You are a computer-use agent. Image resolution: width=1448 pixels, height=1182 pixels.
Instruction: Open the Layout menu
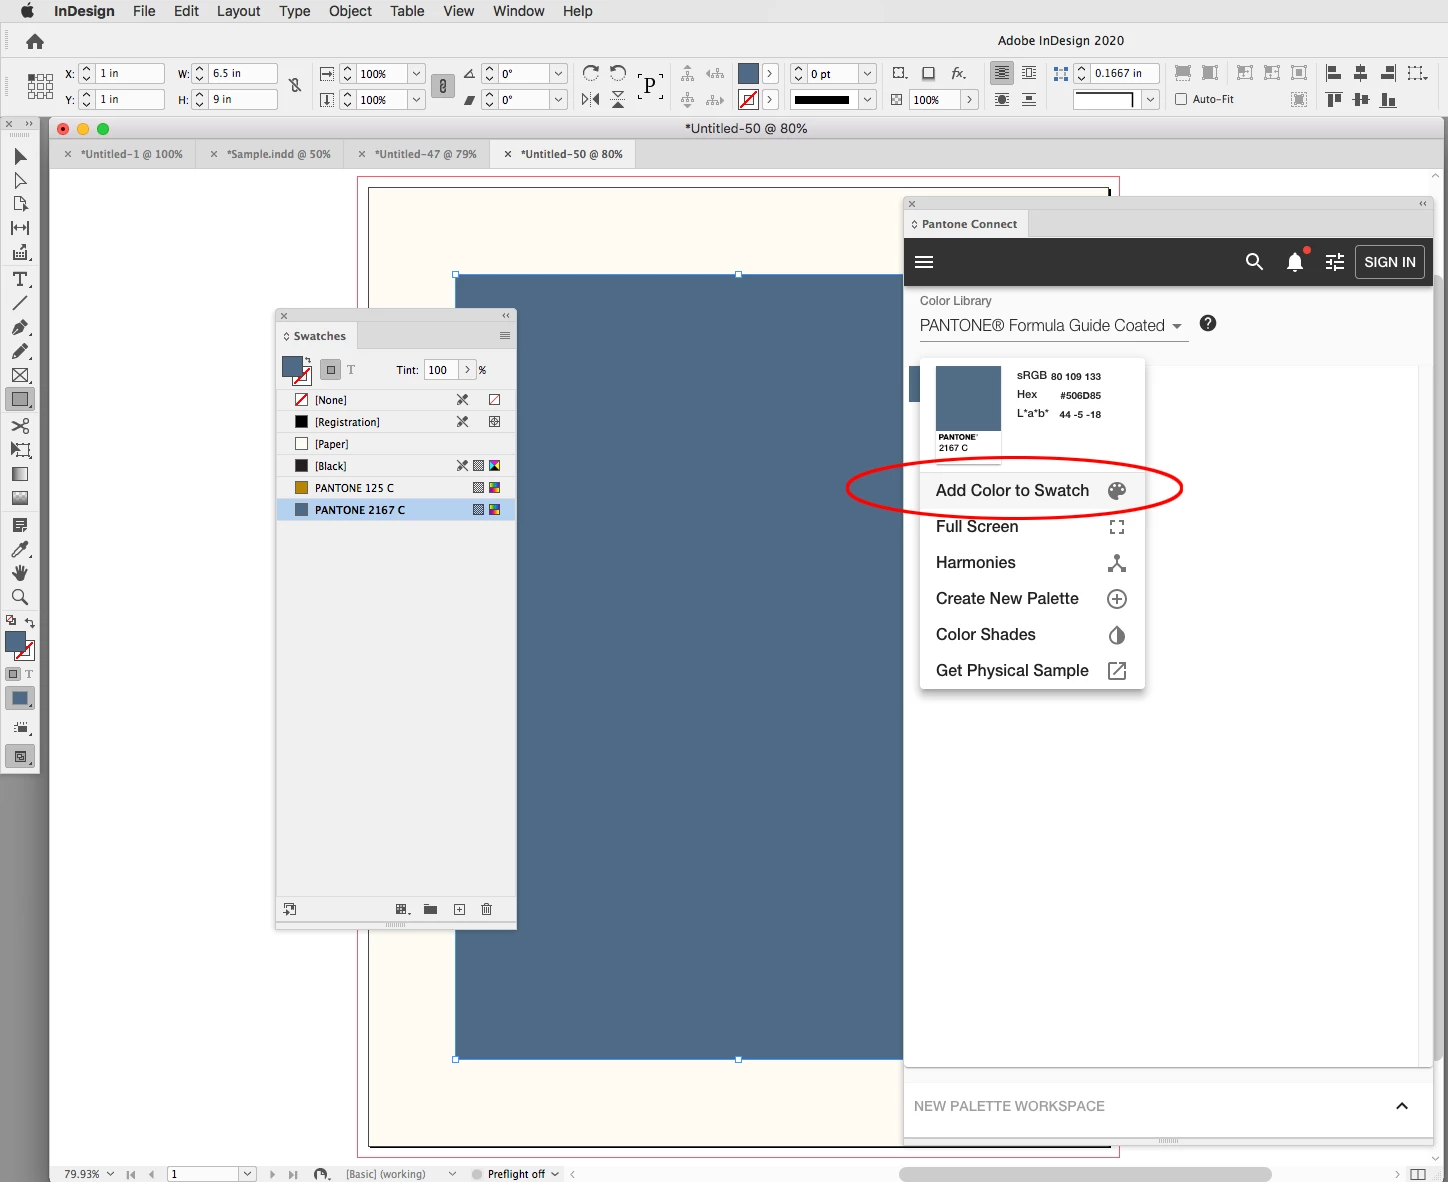point(238,11)
